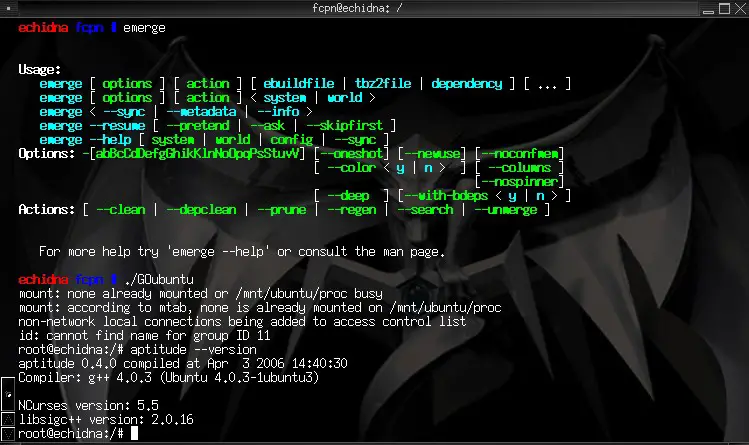
Task: Click the terminal scrollbar up arrow
Action: 8,419
